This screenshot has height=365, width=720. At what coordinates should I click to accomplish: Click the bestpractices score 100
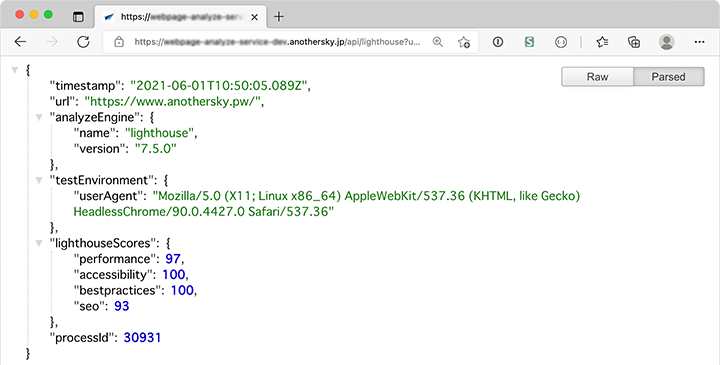click(x=182, y=290)
